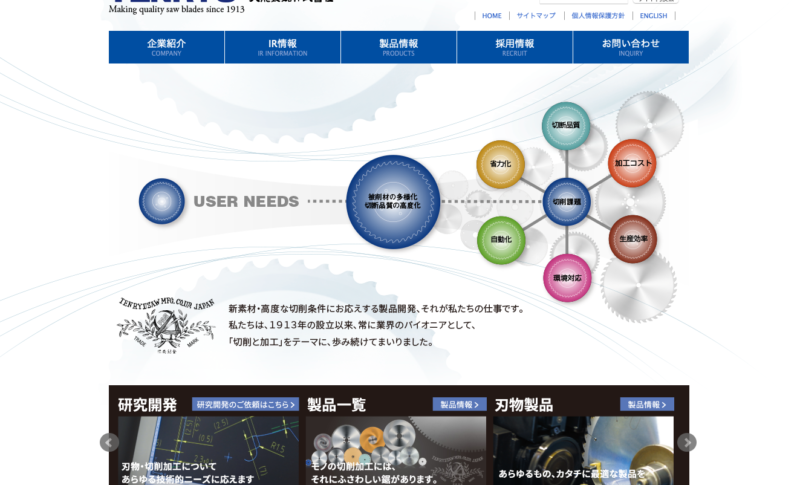Click the teal 切断品質 circle
The image size is (800, 485).
(x=566, y=125)
